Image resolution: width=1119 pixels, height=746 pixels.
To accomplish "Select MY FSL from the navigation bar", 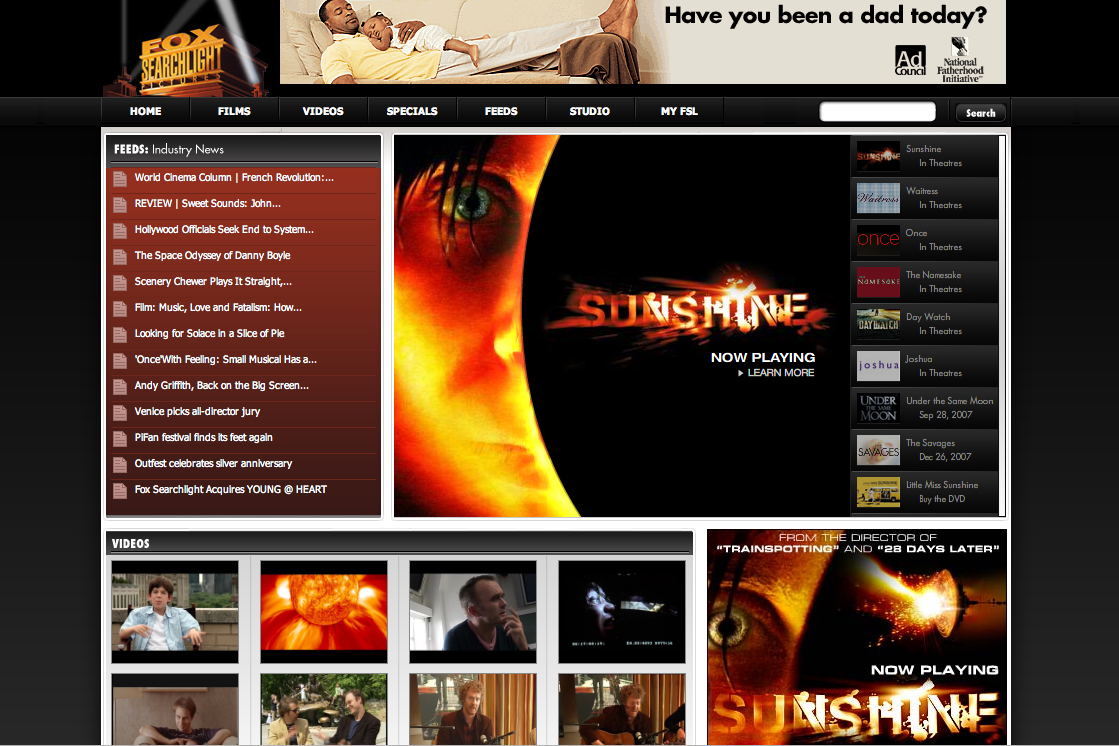I will 679,111.
